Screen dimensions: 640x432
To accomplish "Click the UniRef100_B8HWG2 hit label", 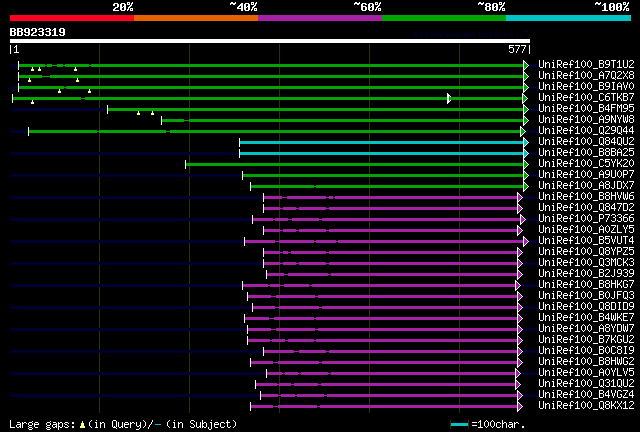I will point(586,362).
